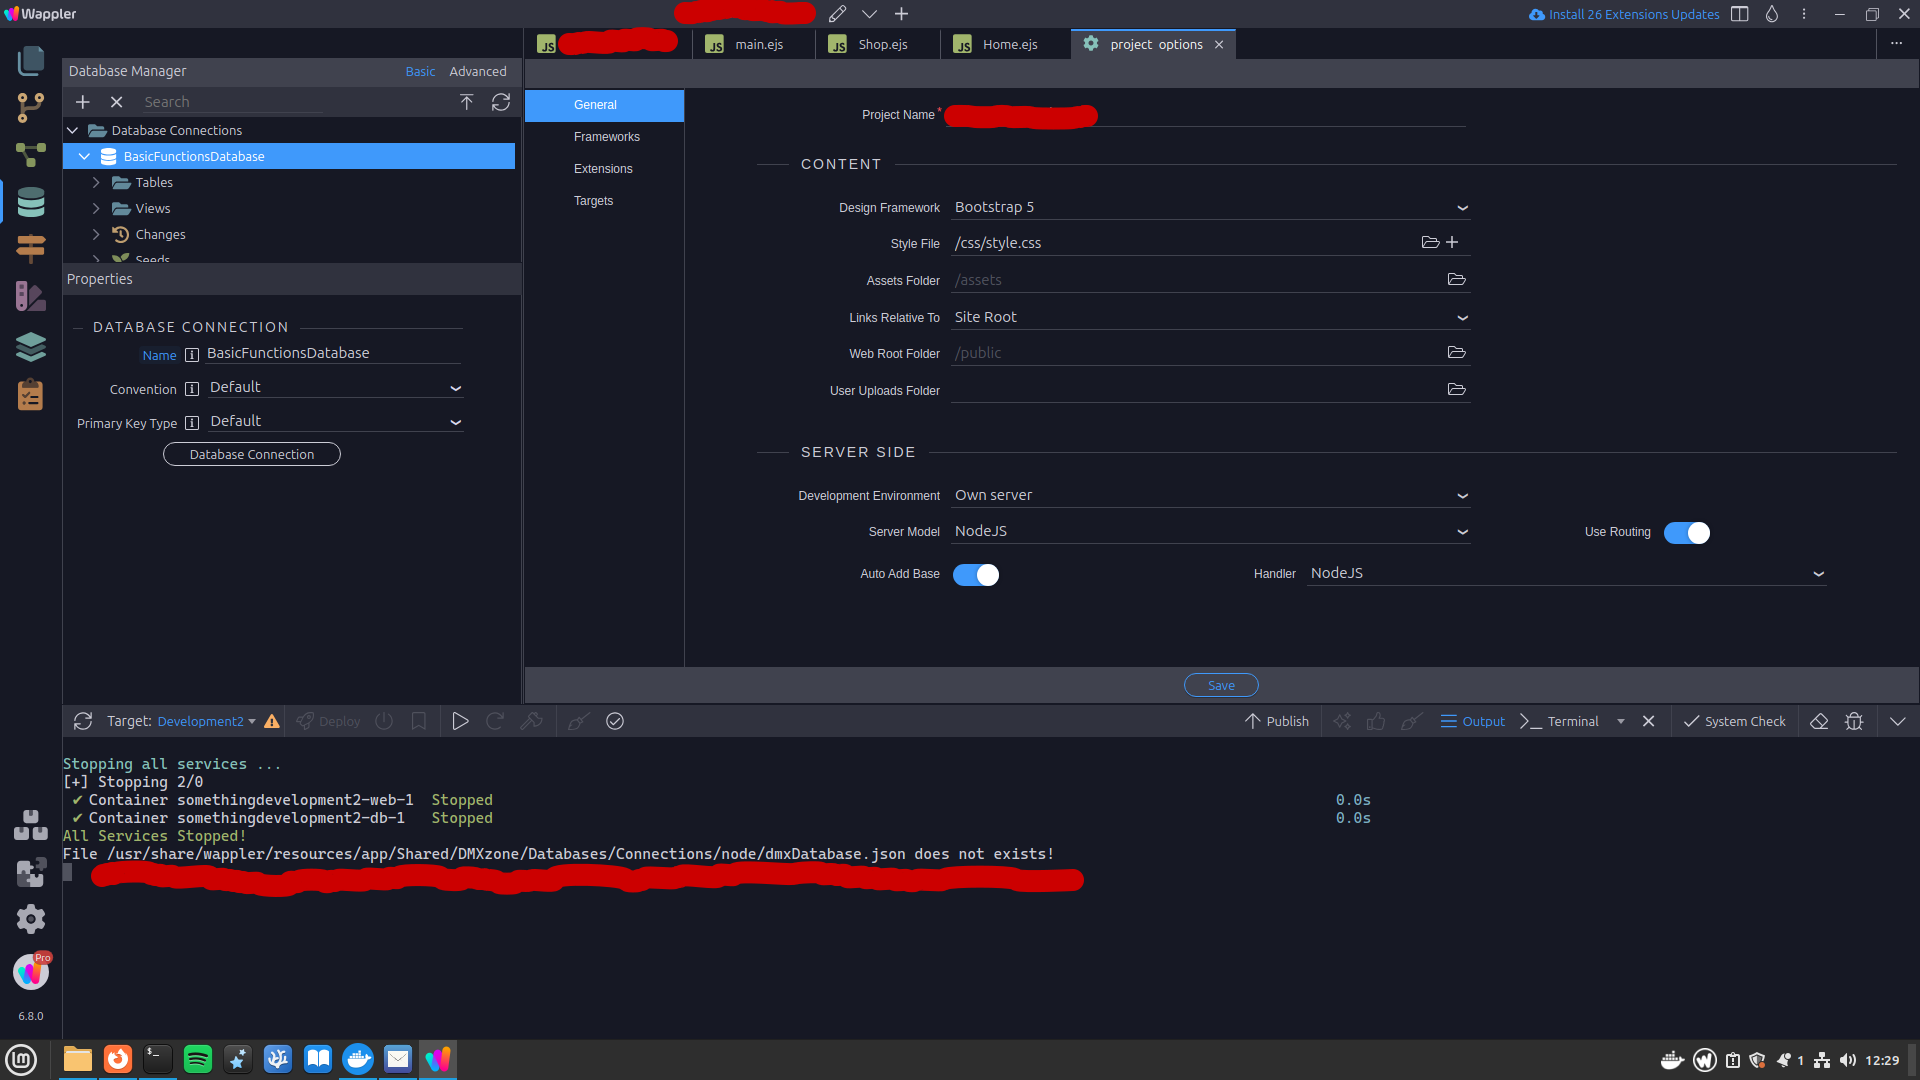Screen dimensions: 1920x1080
Task: Click play icon in target toolbar
Action: 460,721
